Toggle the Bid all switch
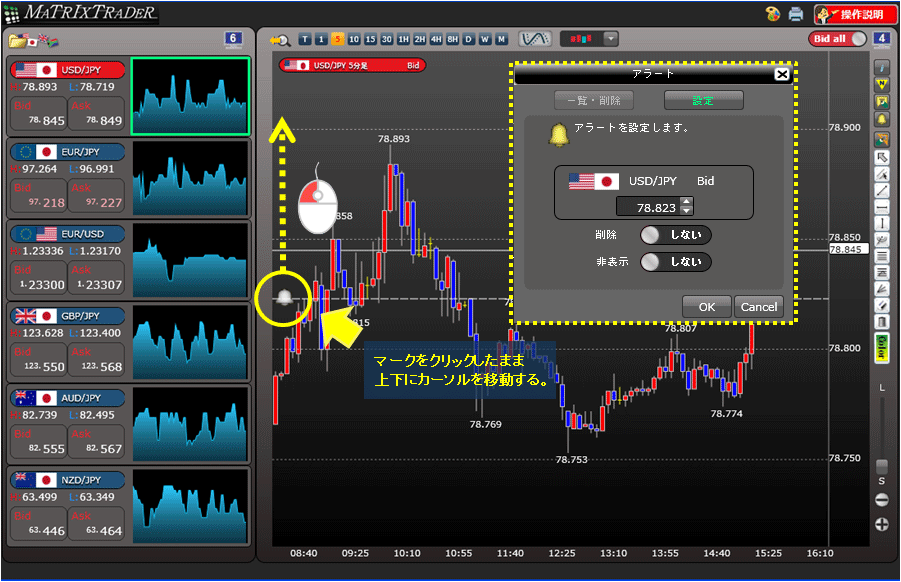 click(837, 38)
